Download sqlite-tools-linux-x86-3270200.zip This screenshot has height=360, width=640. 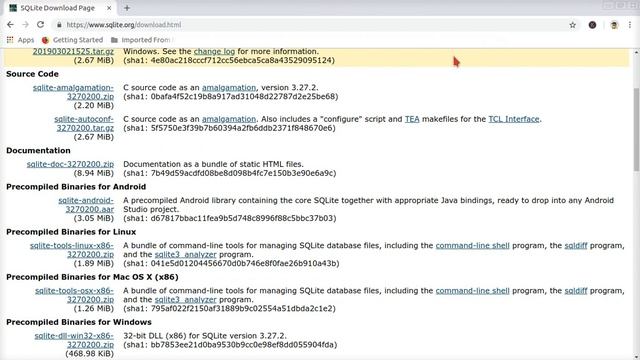[x=72, y=250]
